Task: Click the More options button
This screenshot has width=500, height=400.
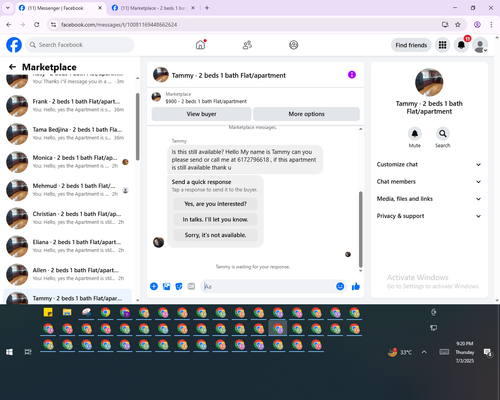Action: [x=306, y=114]
